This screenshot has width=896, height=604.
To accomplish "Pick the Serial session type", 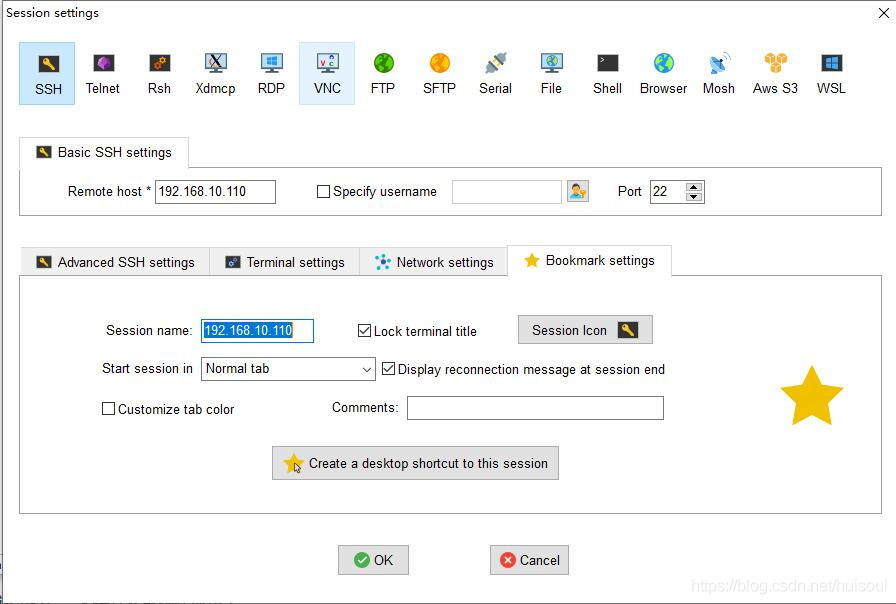I will (495, 73).
